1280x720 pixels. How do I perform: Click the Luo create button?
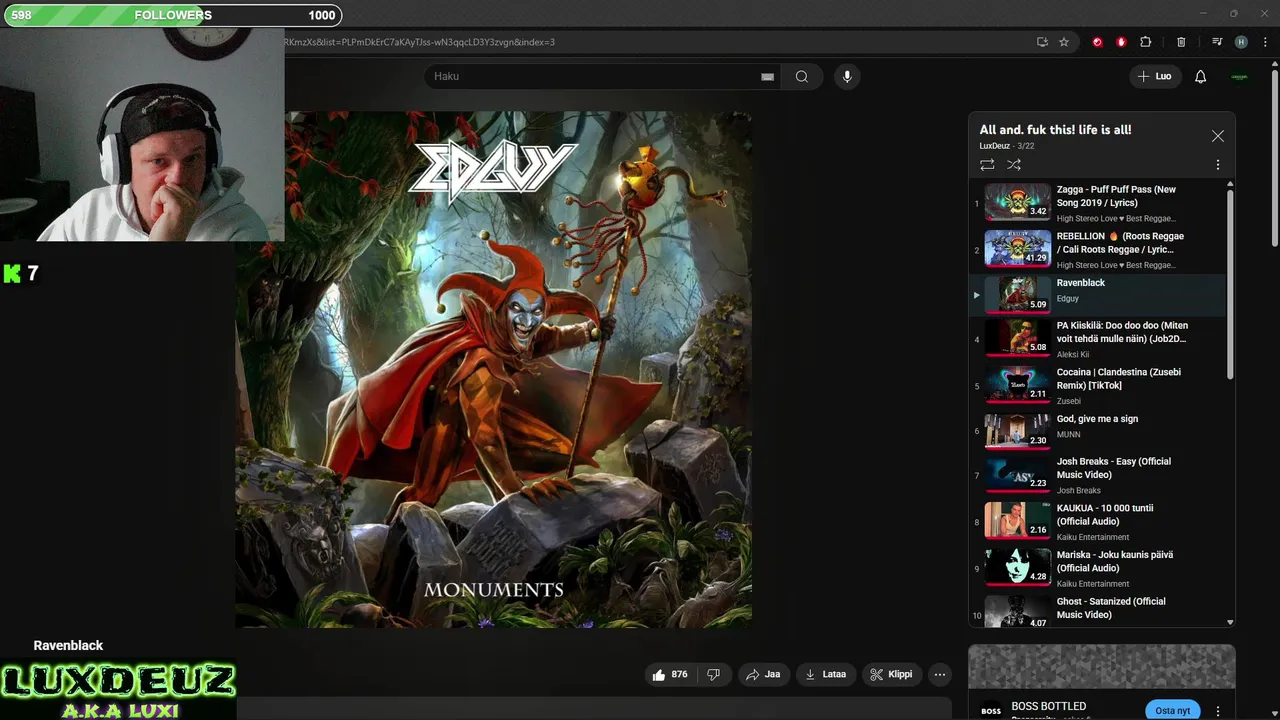click(1155, 76)
